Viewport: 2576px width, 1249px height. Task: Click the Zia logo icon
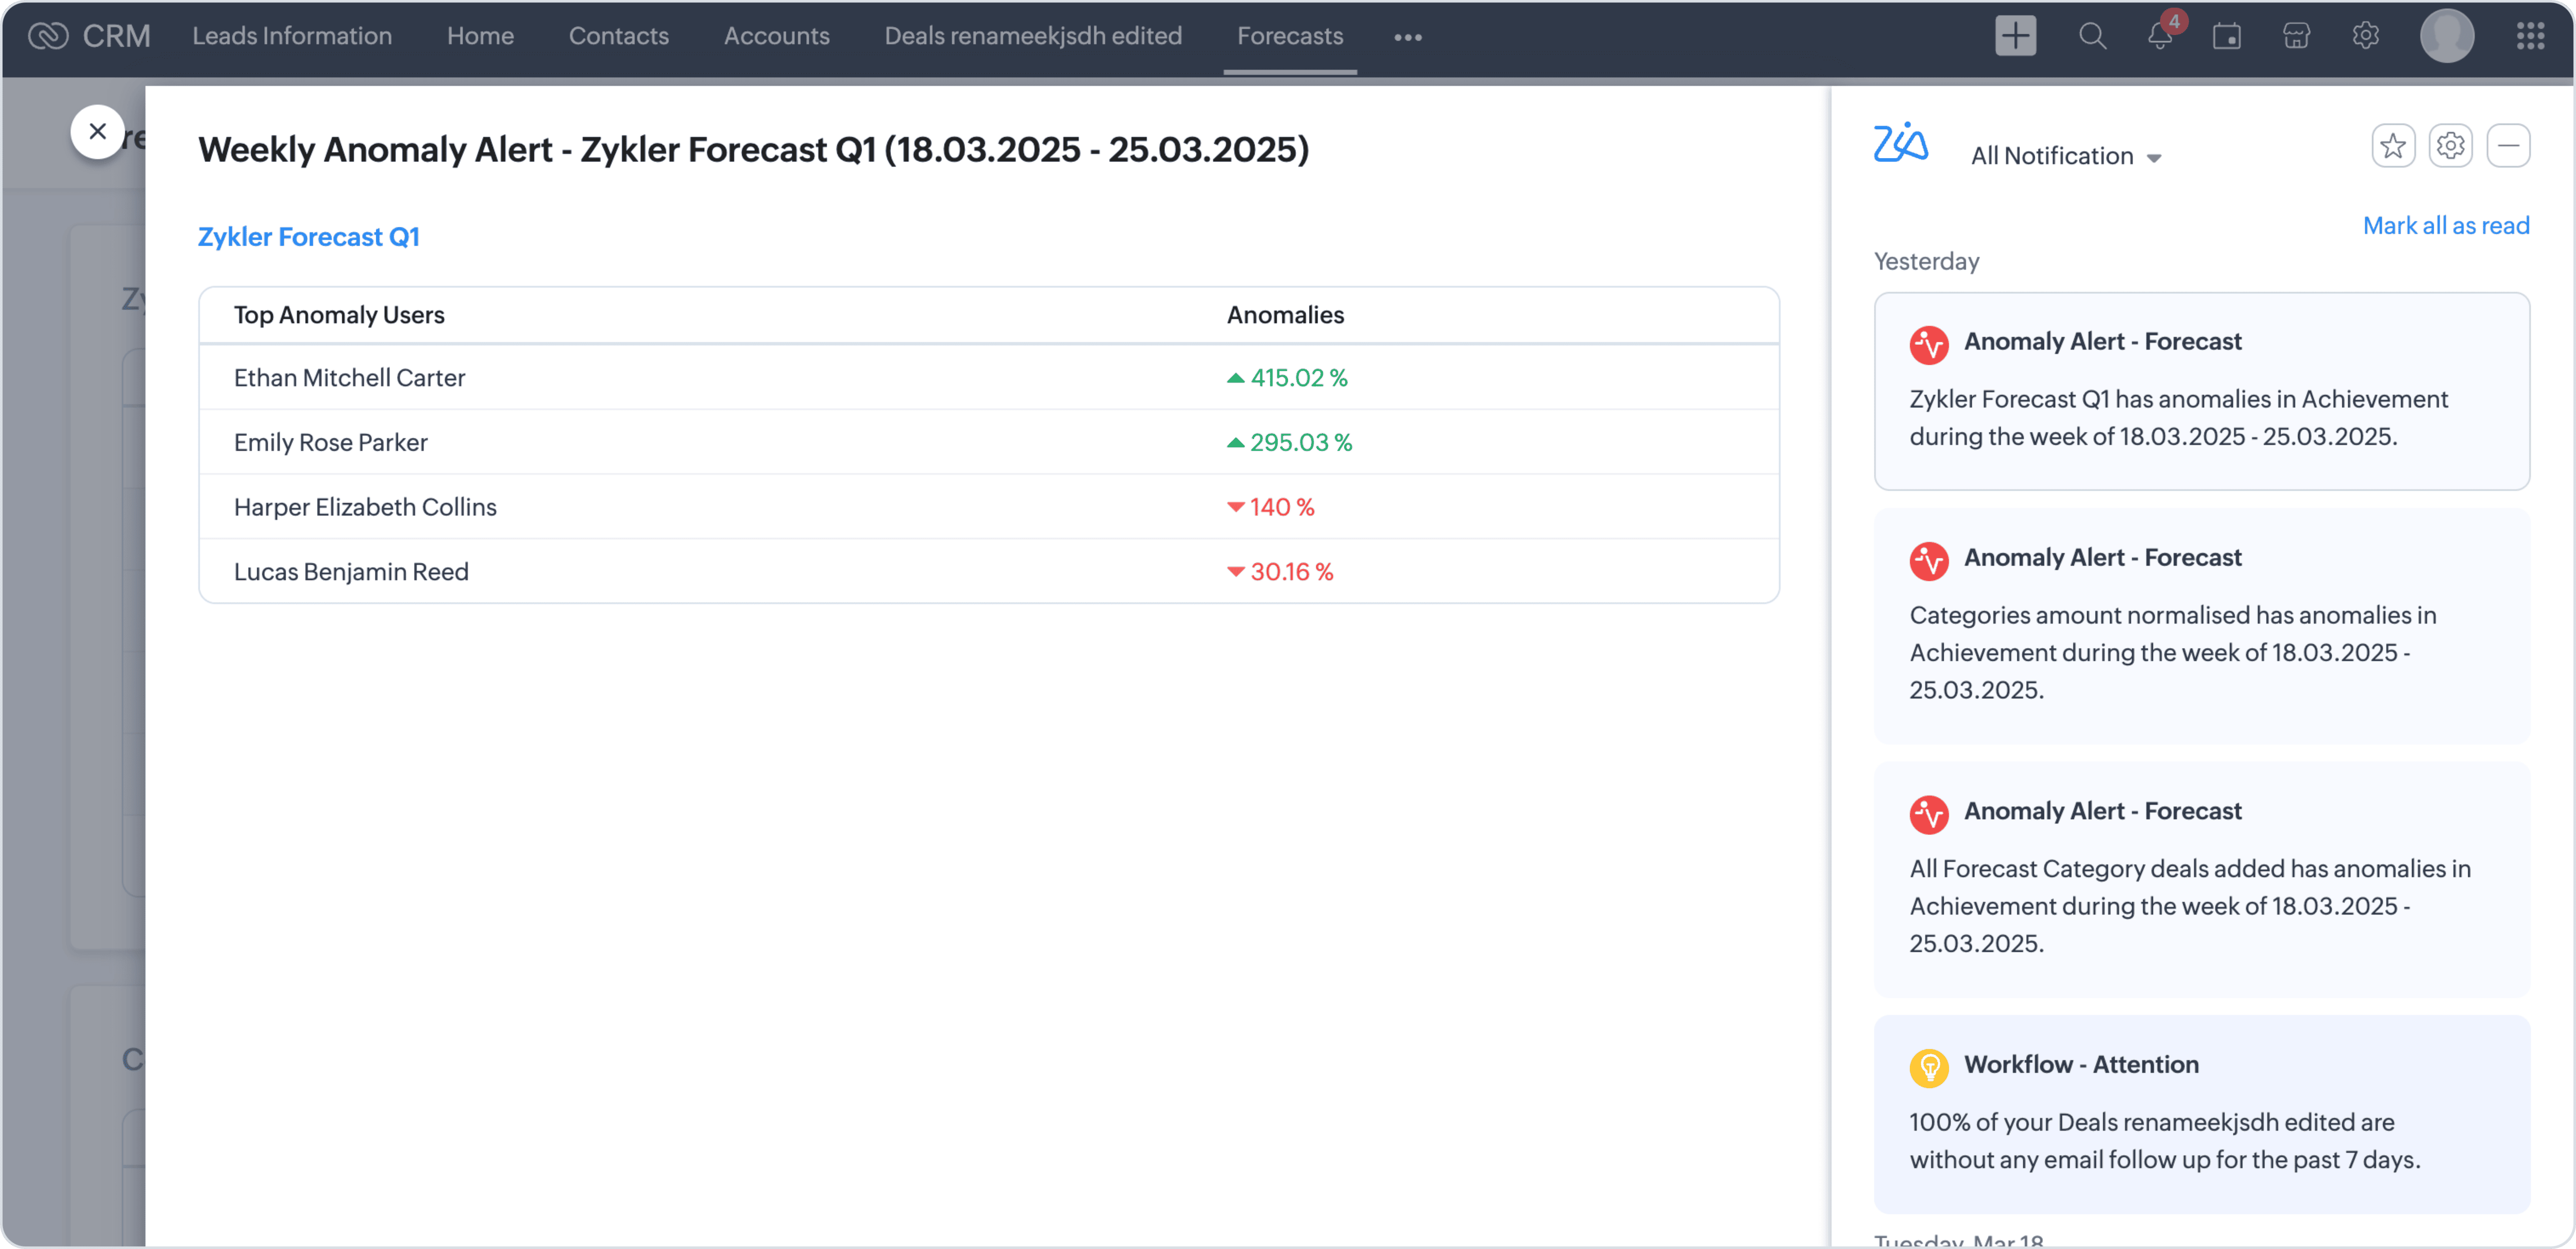click(x=1900, y=143)
